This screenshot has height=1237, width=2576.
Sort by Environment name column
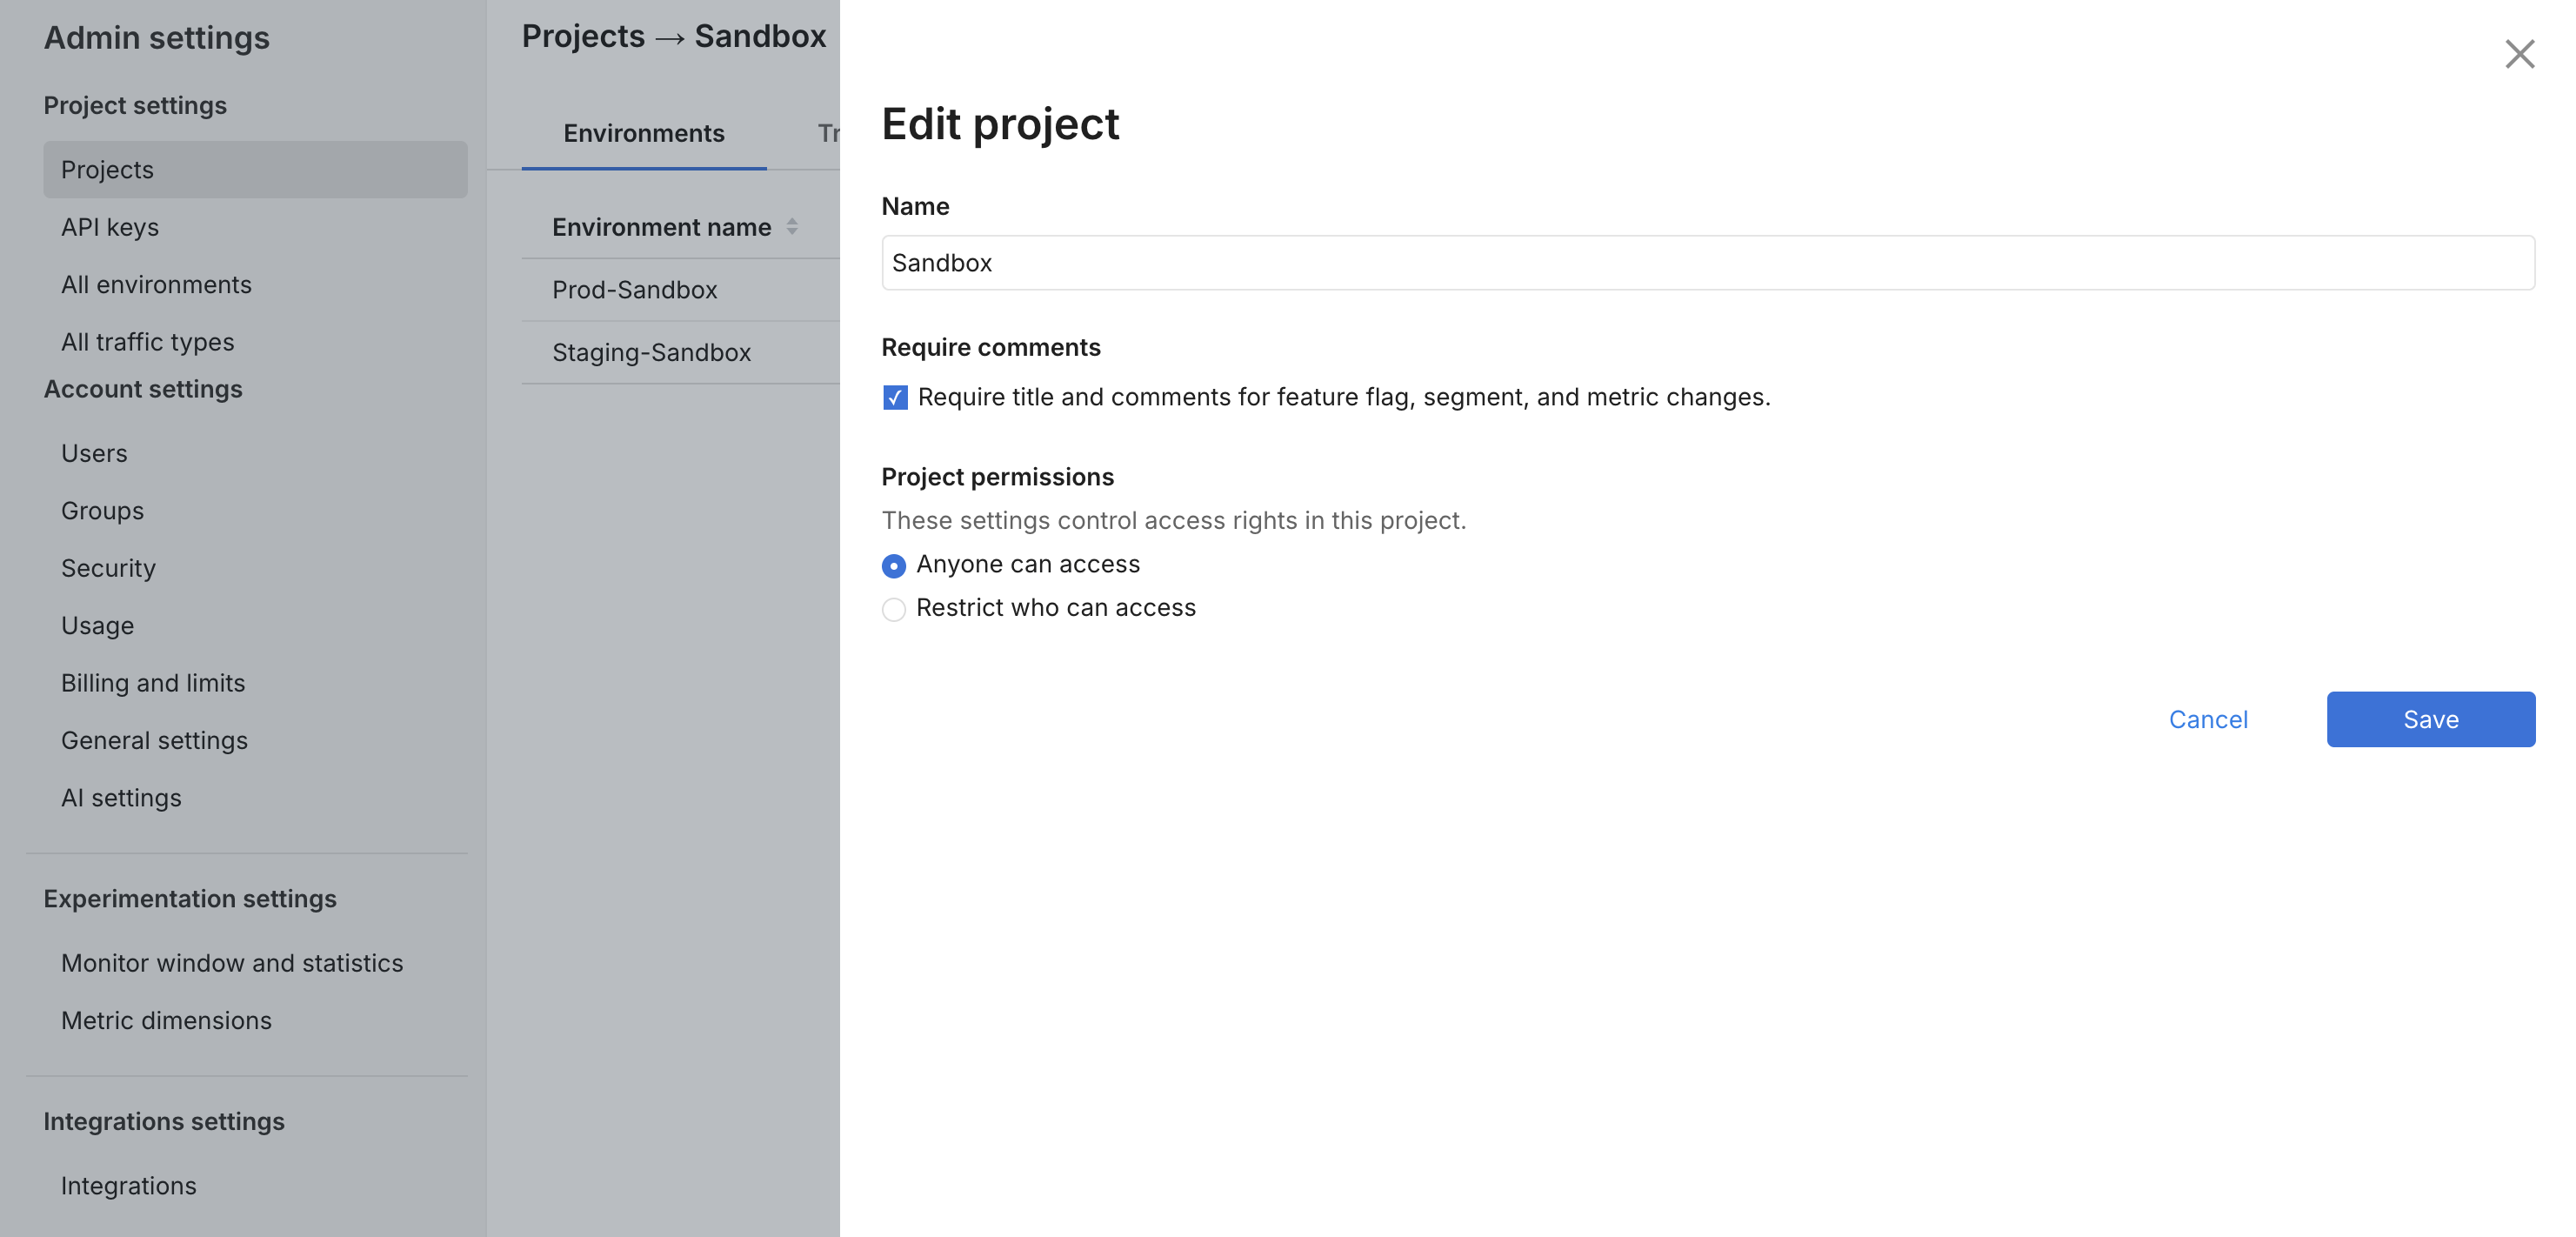click(x=791, y=227)
